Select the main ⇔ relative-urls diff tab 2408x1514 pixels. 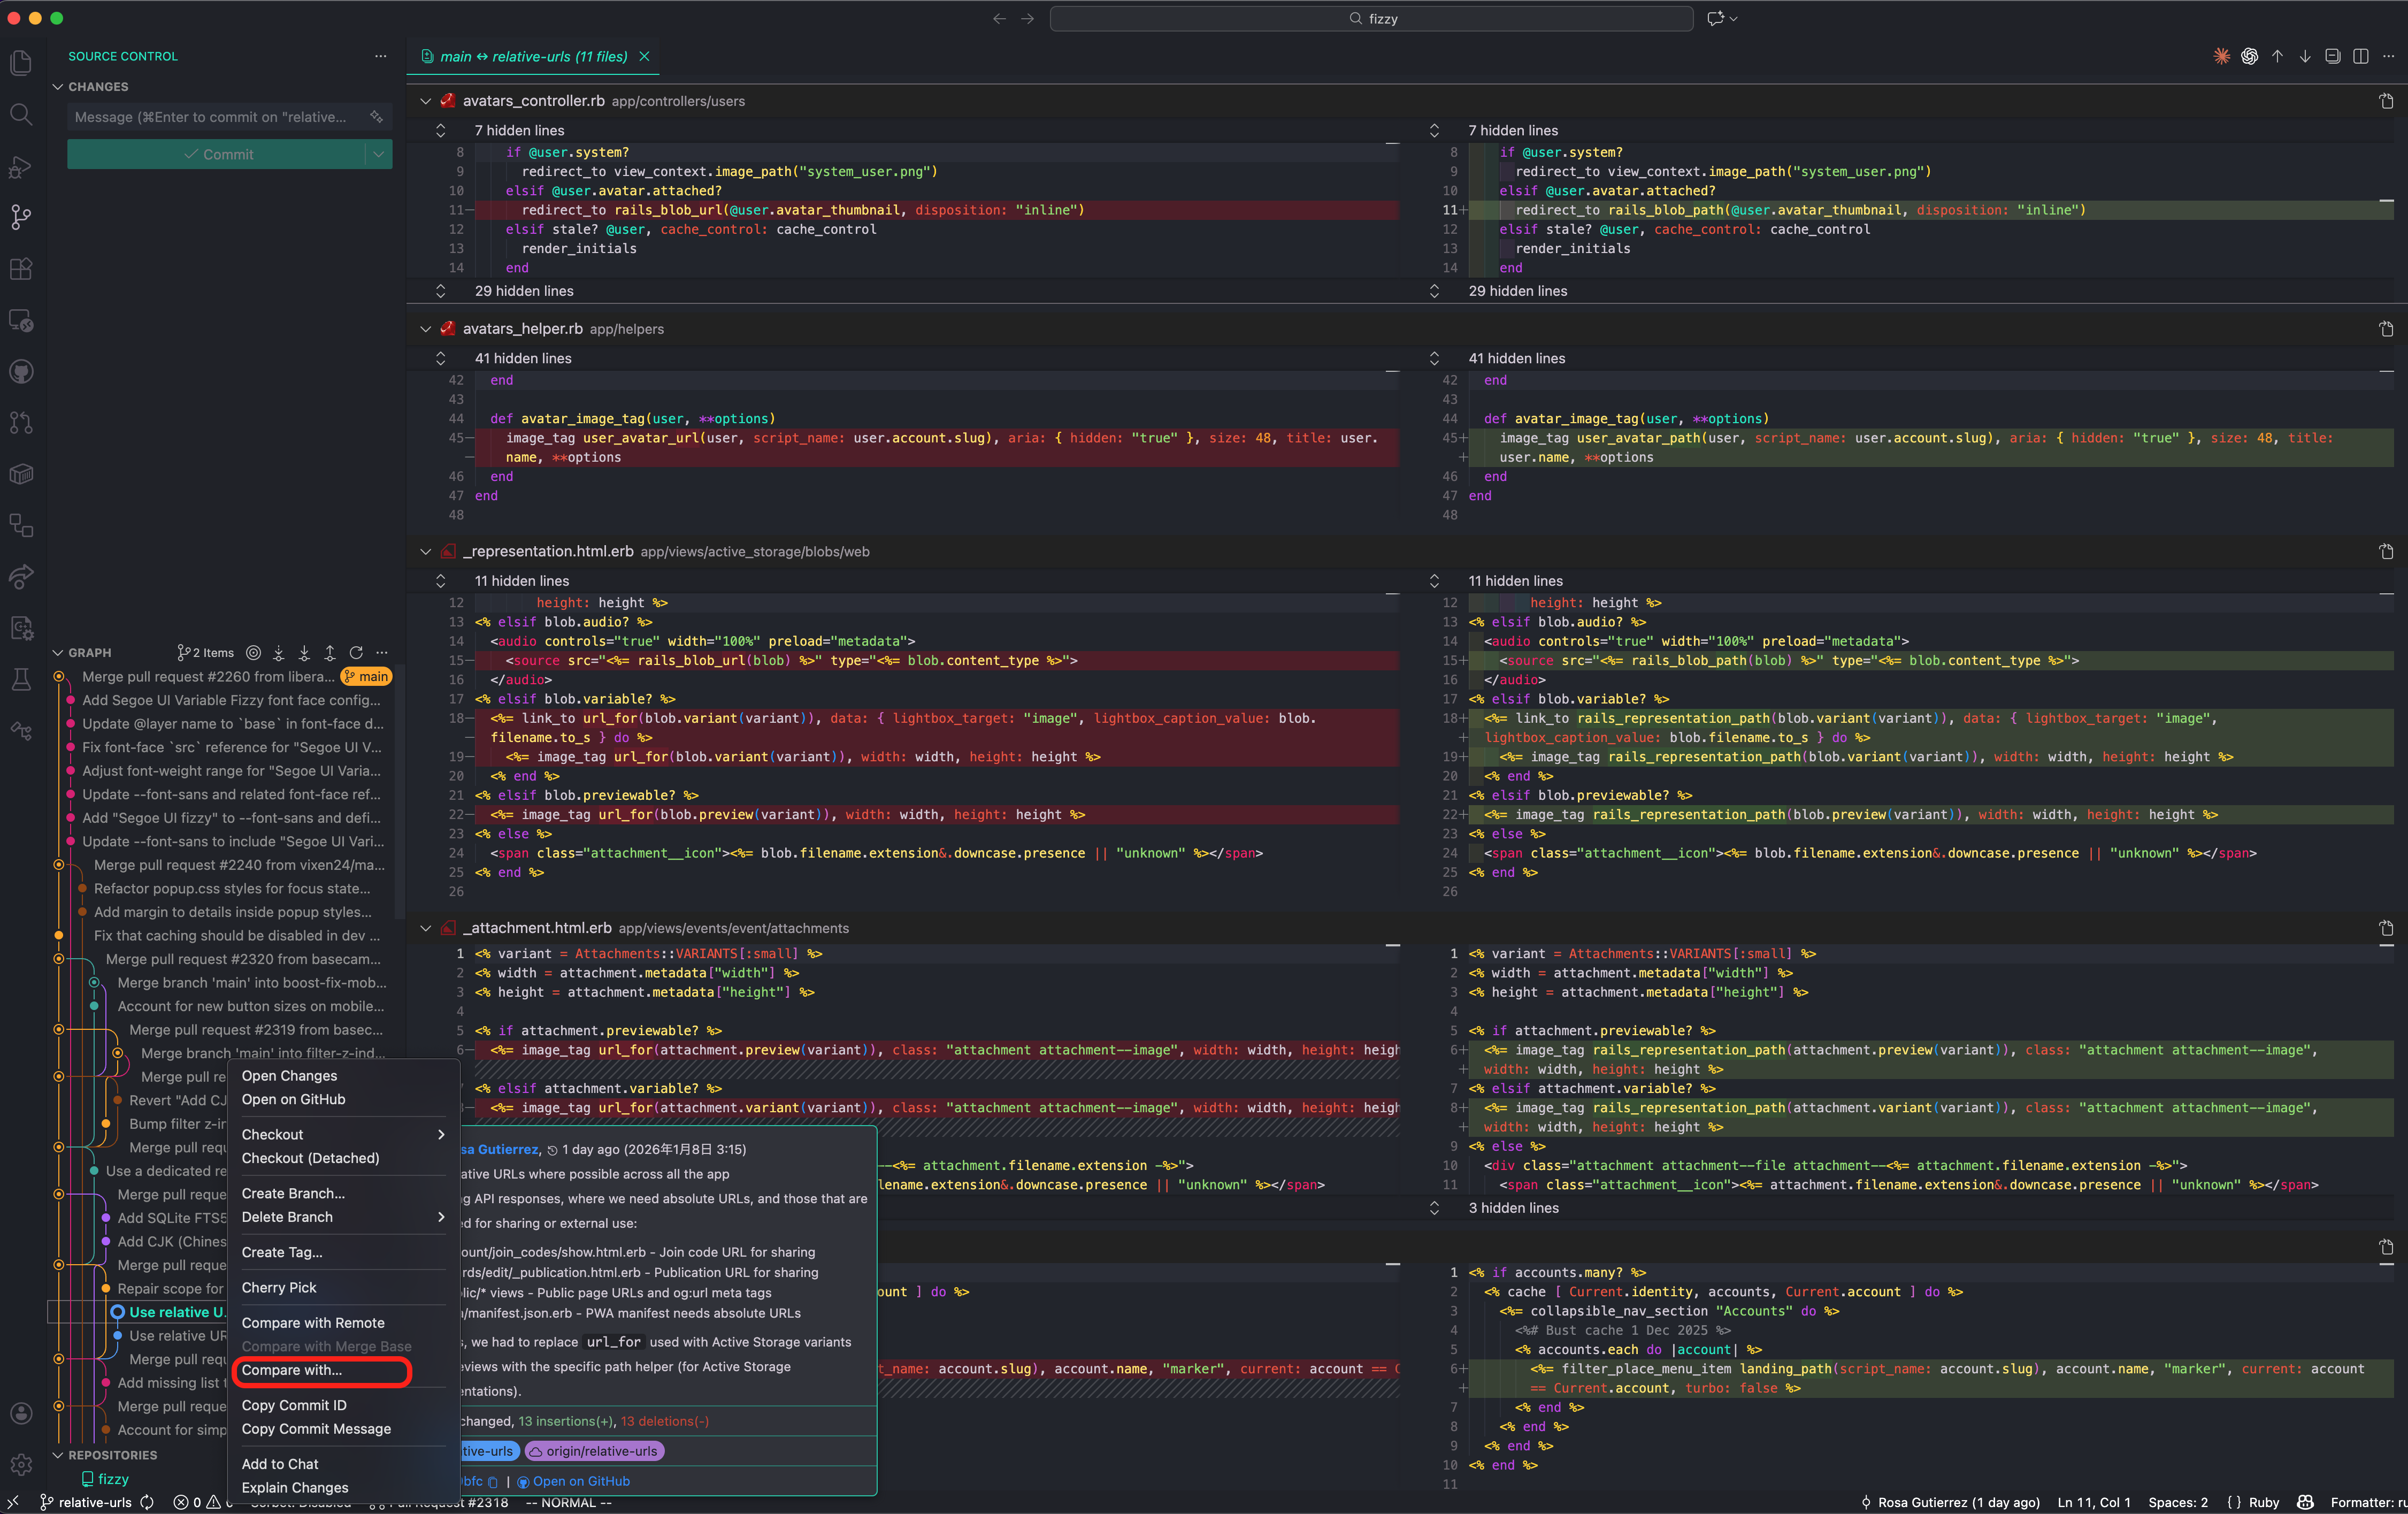530,57
